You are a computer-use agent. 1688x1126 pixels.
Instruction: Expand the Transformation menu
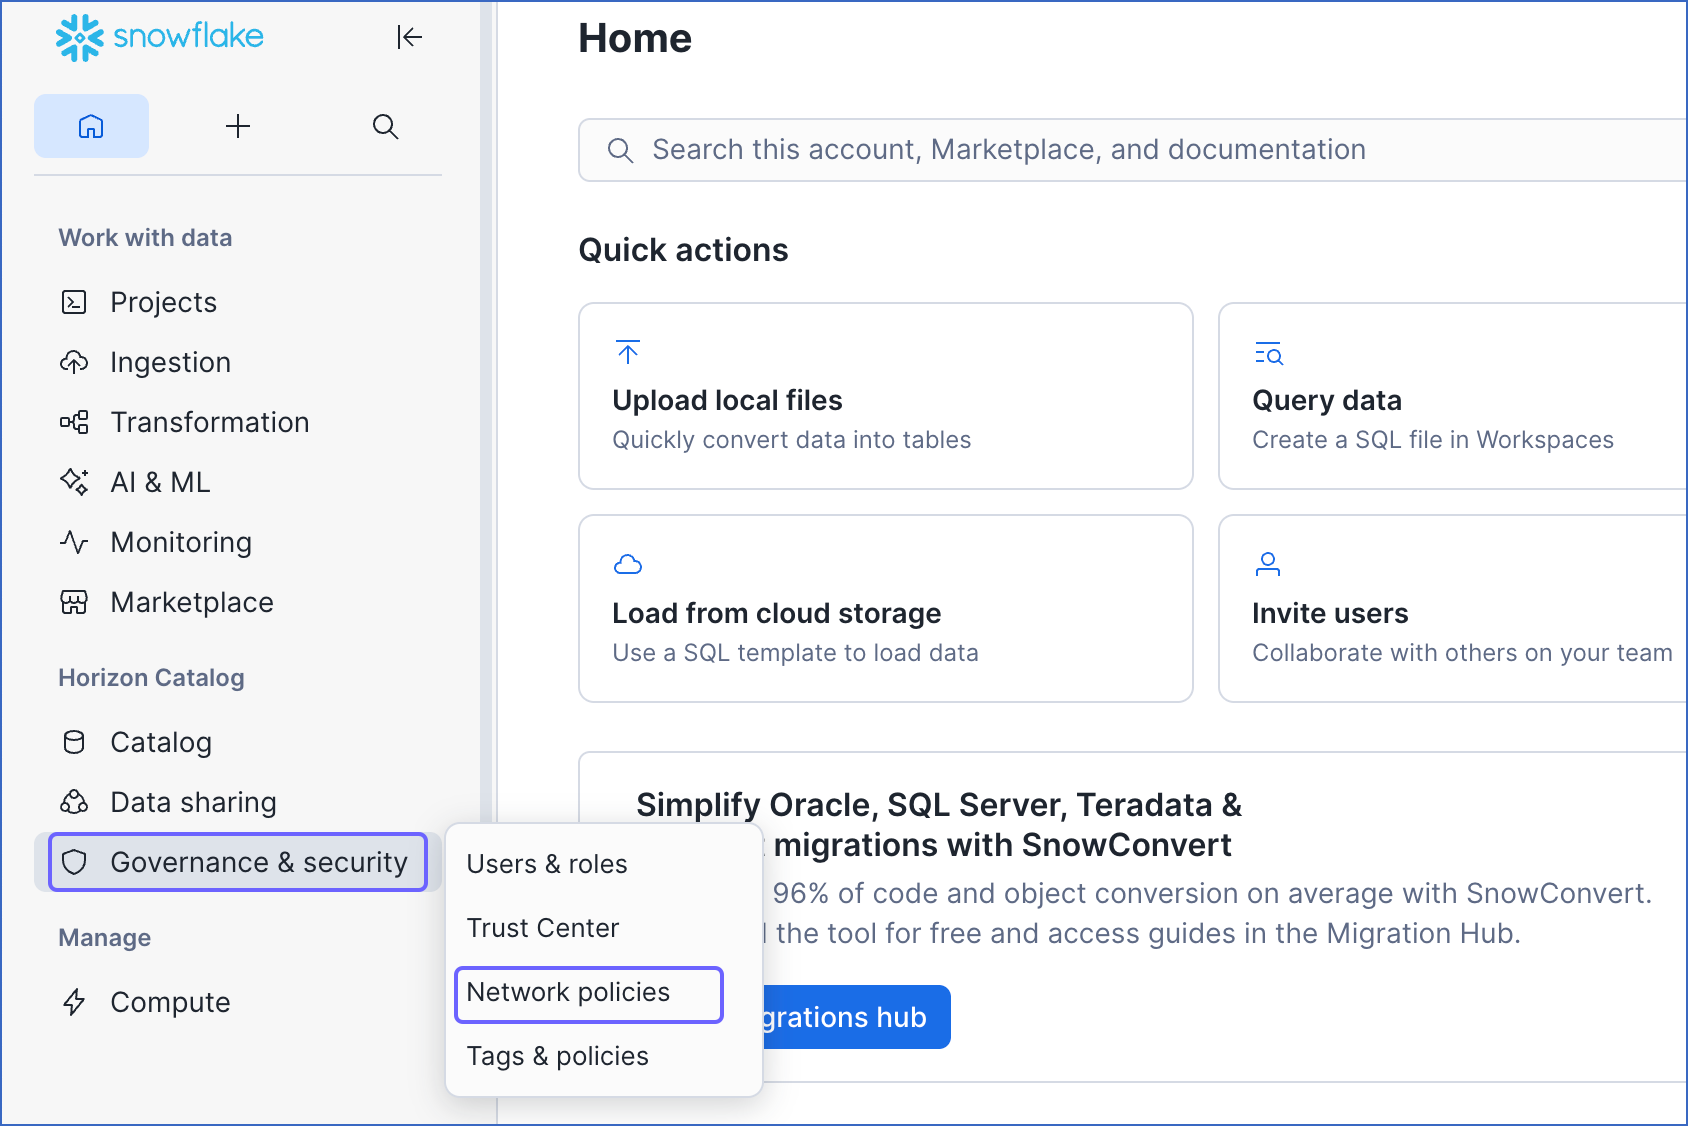[209, 422]
